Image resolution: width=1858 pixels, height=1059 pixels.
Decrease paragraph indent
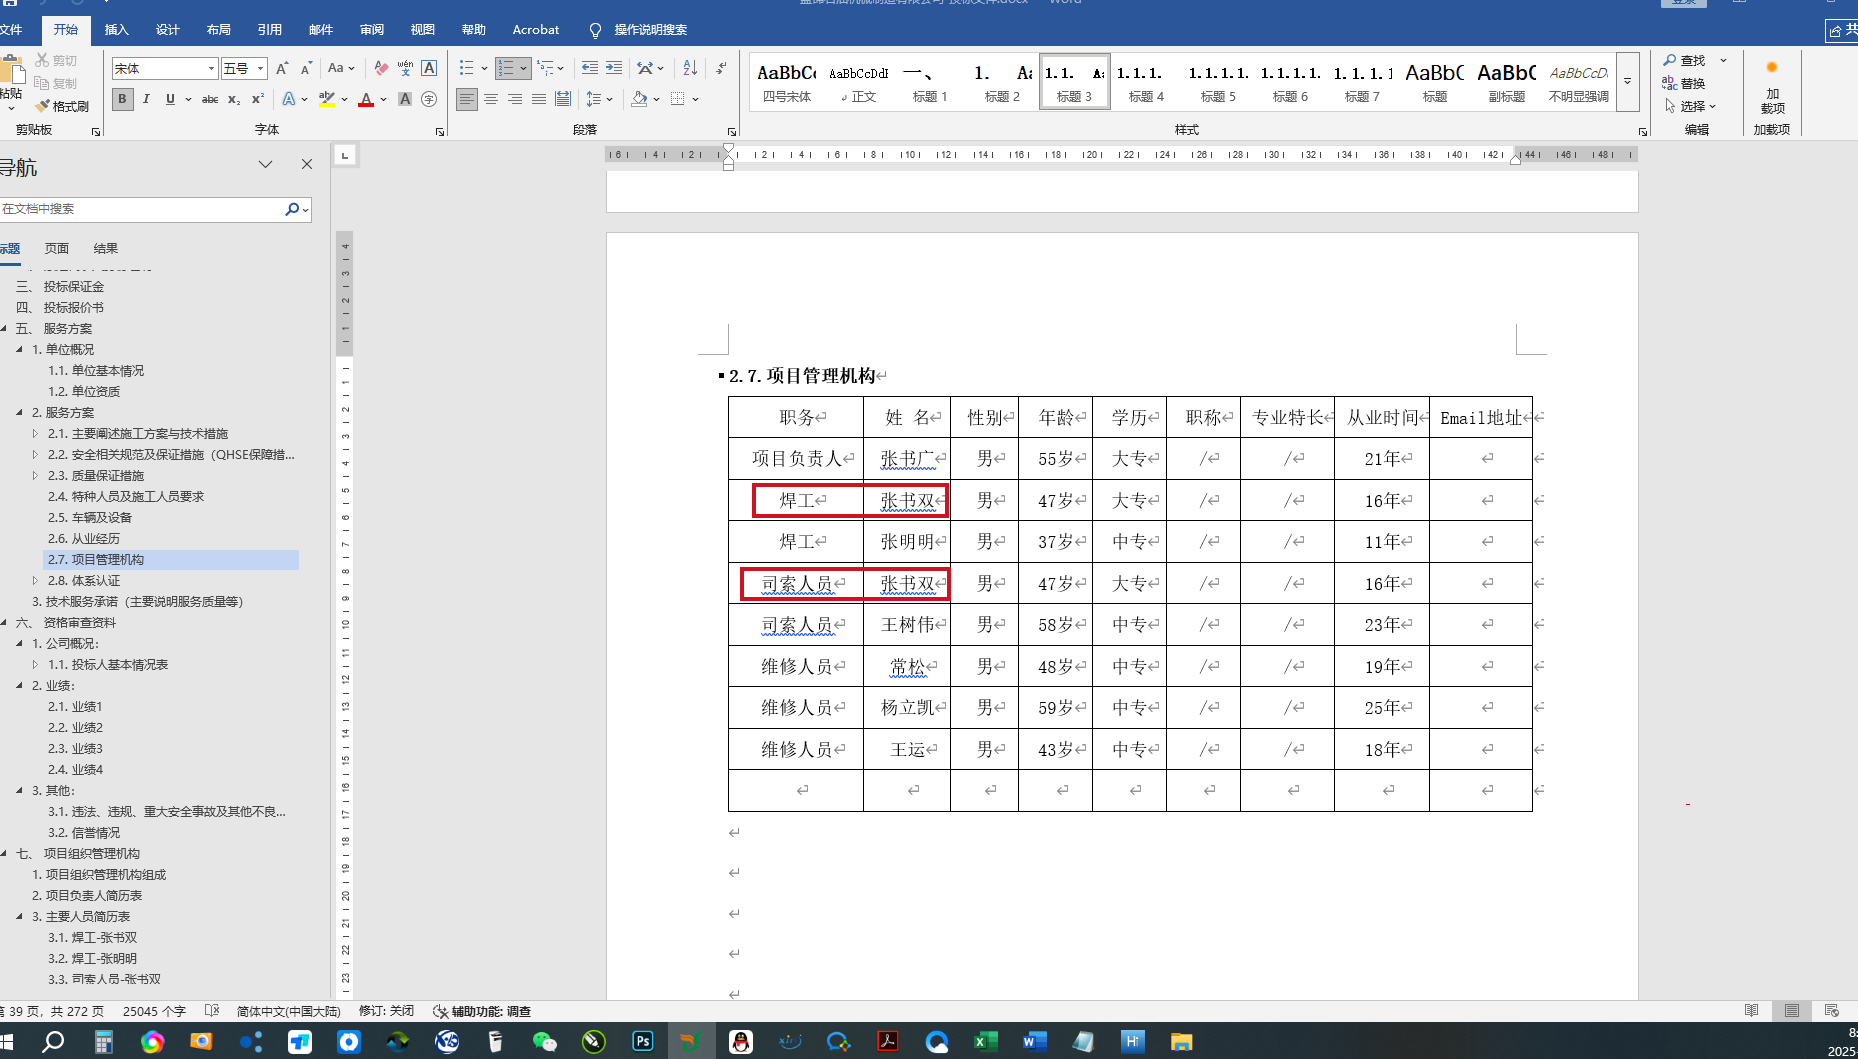click(590, 68)
